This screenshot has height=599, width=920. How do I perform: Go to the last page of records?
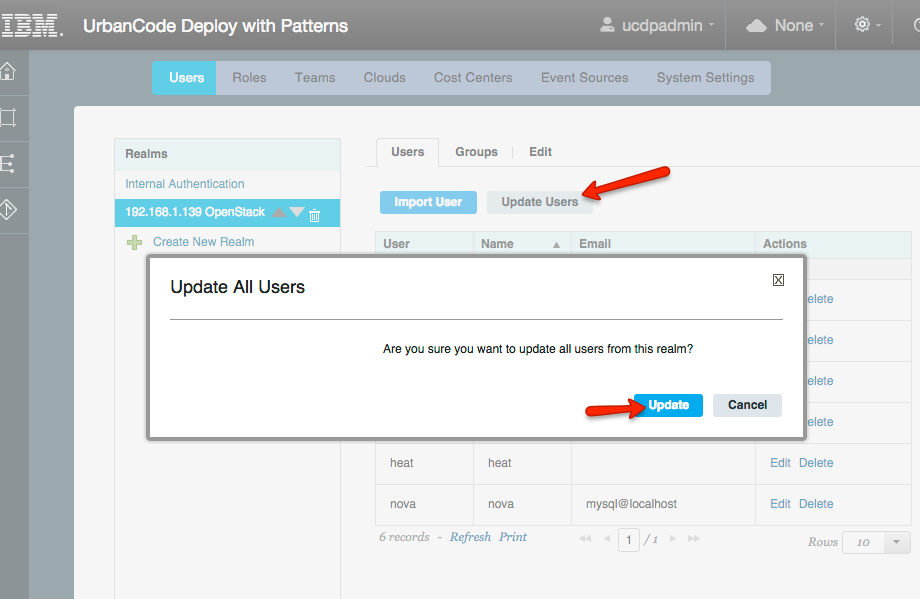pos(694,539)
